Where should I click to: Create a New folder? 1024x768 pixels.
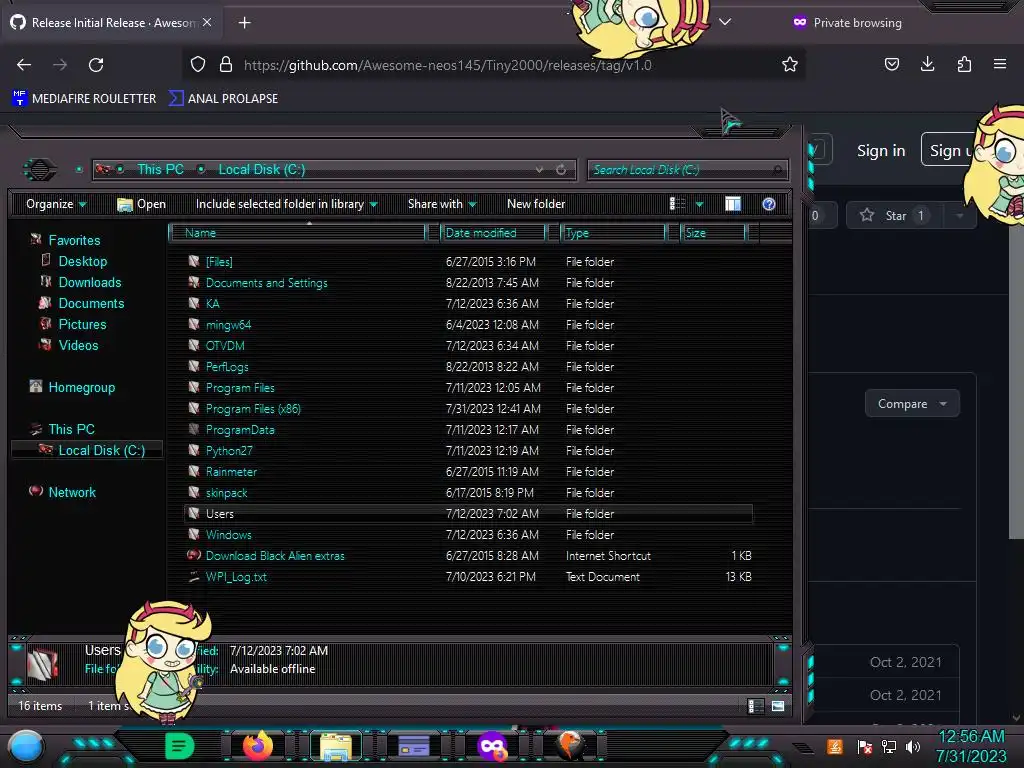pos(536,204)
